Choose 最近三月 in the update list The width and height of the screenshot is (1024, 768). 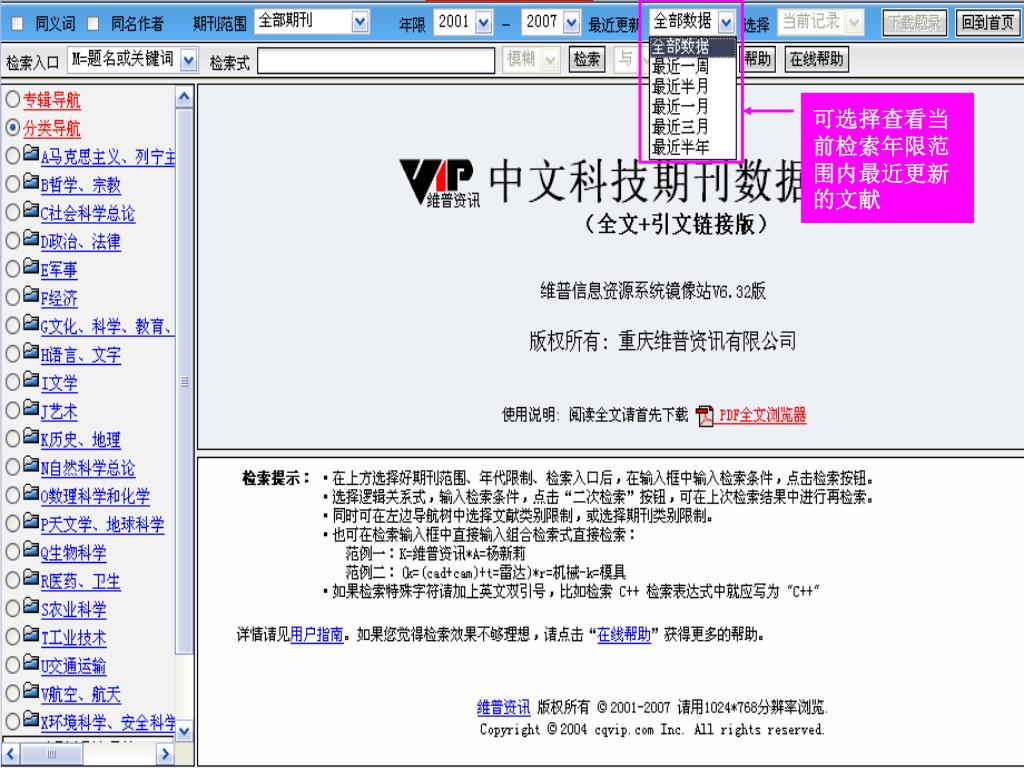pos(693,127)
